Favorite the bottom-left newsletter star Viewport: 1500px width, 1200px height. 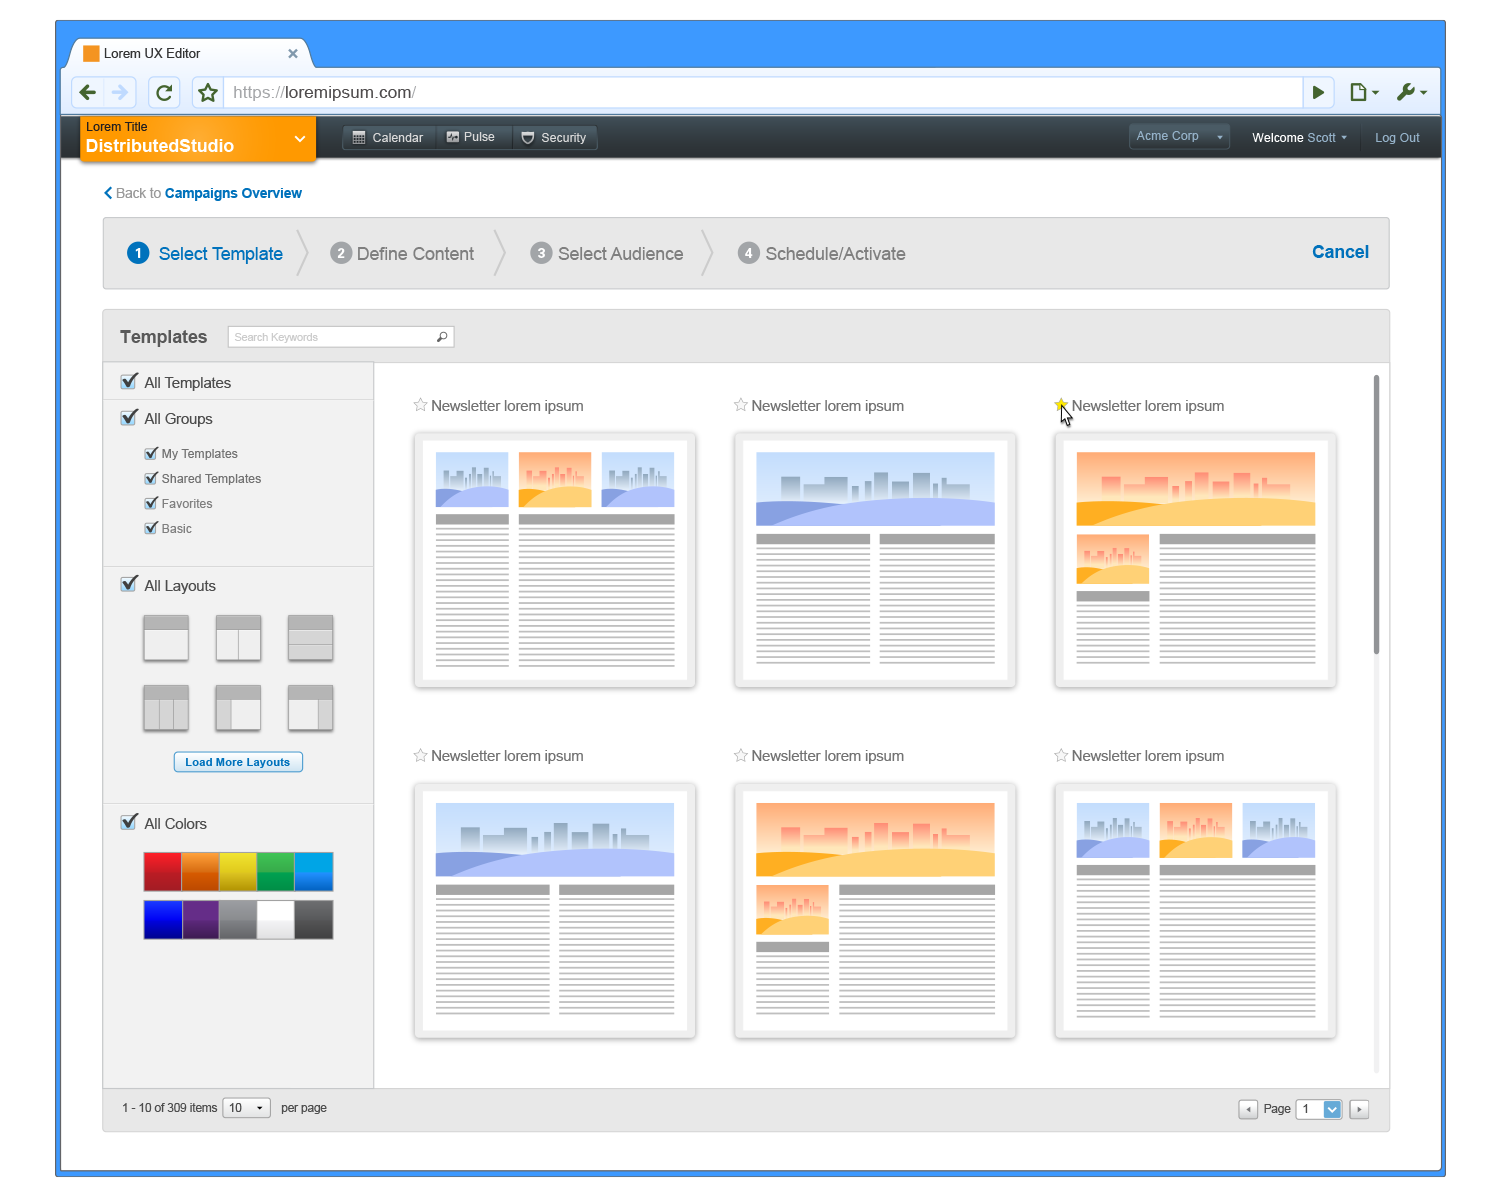point(420,755)
